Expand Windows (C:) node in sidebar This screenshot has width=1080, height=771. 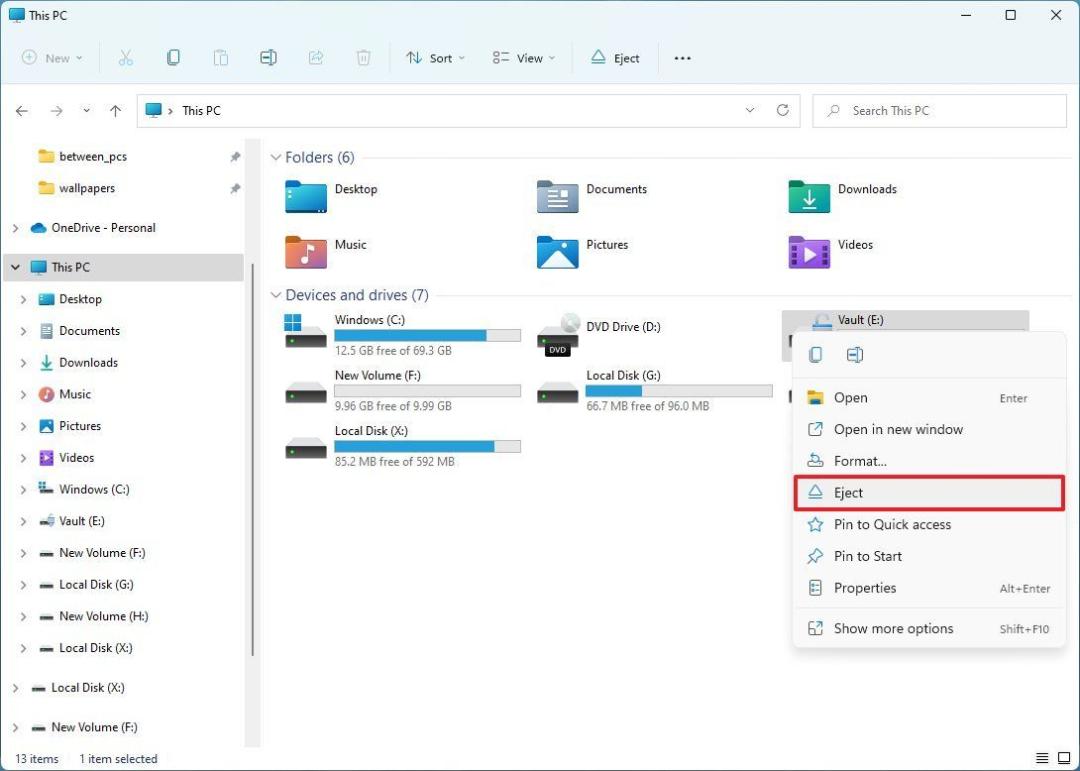coord(23,490)
